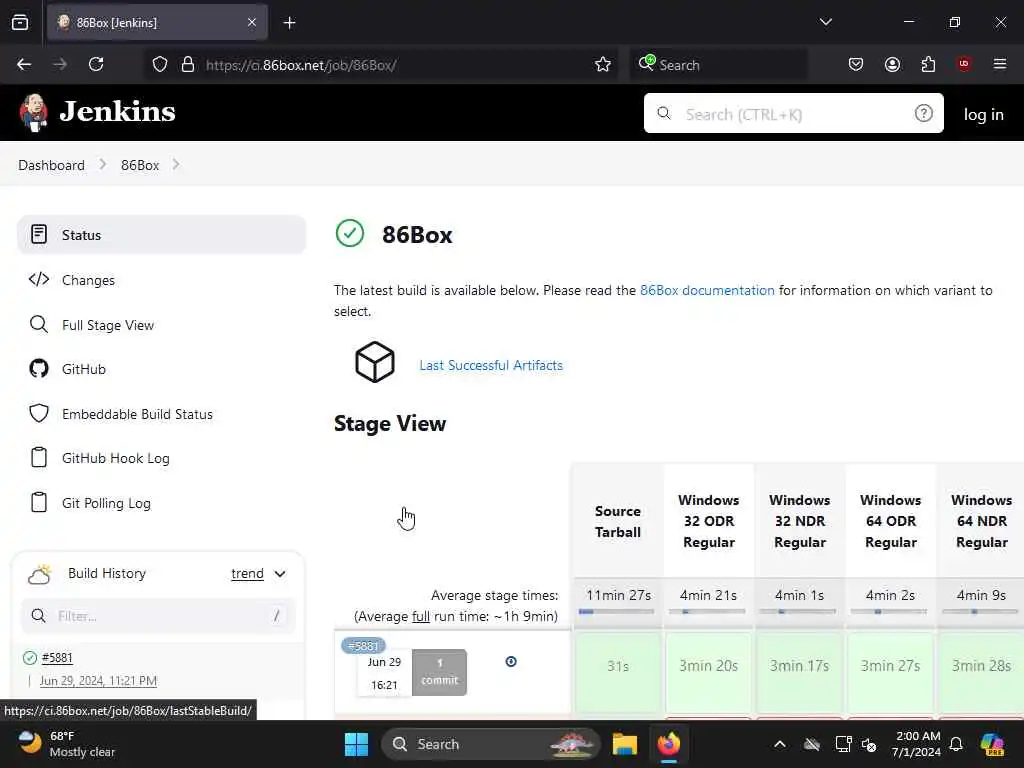The height and width of the screenshot is (768, 1024).
Task: Click the Windows 64 ODR average time bar
Action: (889, 611)
